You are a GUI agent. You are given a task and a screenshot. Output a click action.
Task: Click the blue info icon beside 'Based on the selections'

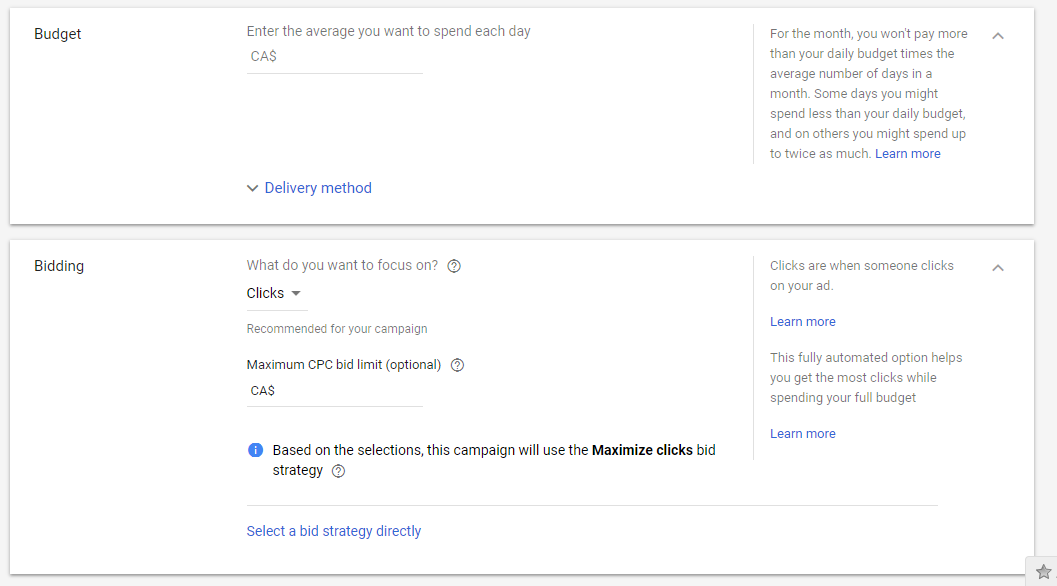pos(255,450)
